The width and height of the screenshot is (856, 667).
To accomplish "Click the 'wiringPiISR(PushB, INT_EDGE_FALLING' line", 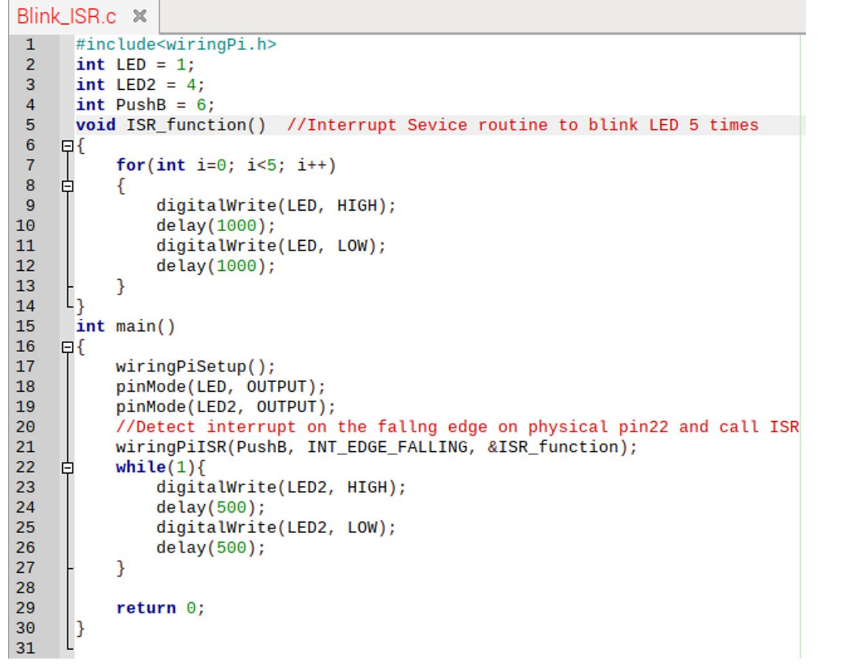I will point(376,447).
